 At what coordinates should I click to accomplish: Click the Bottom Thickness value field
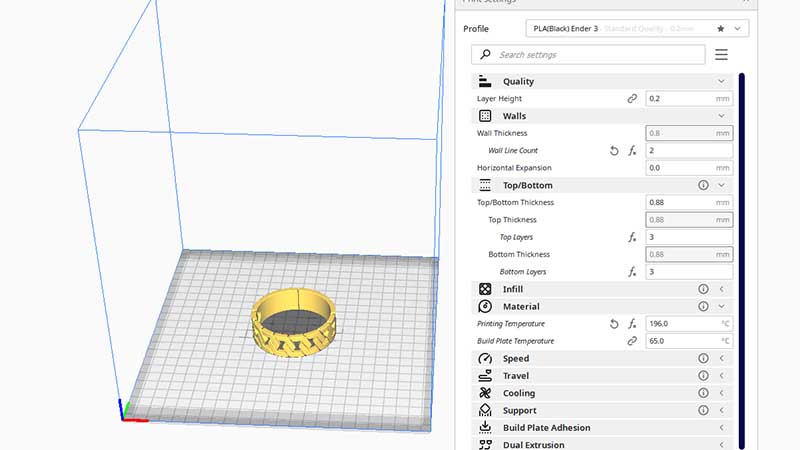click(x=689, y=255)
